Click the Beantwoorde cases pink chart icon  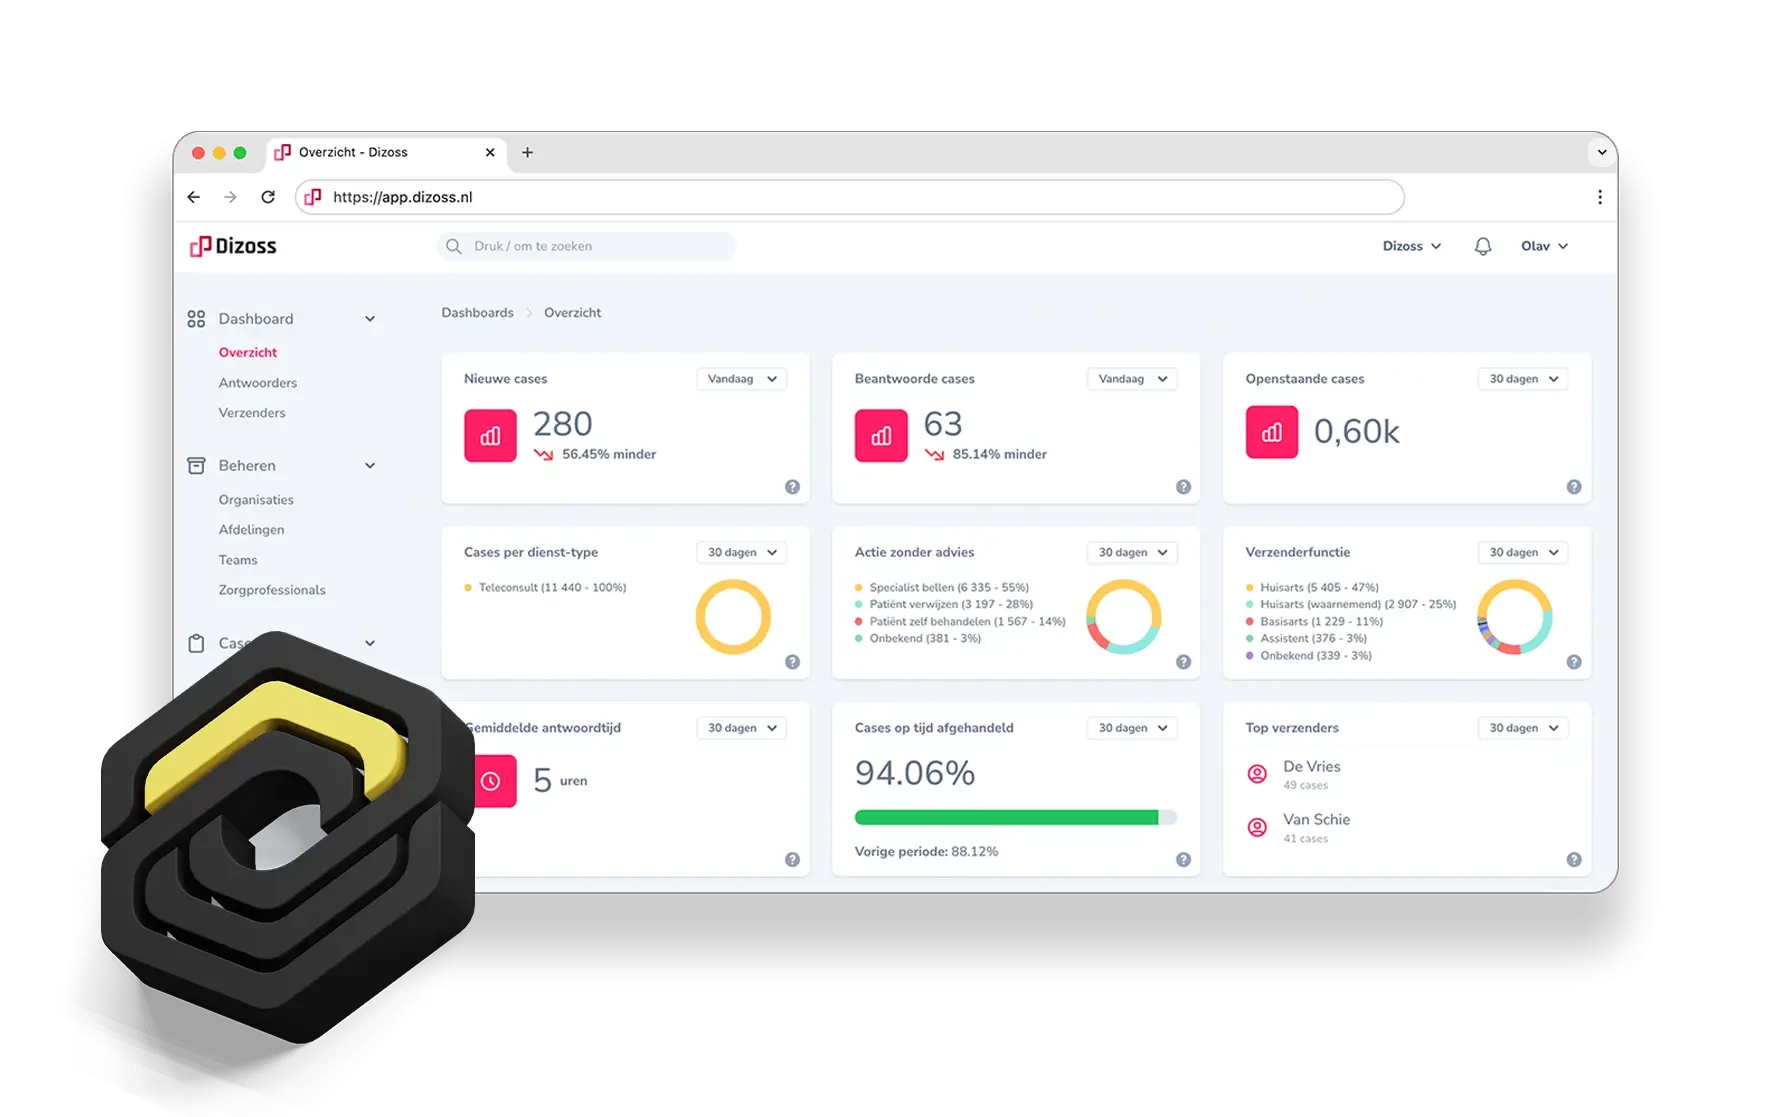pyautogui.click(x=881, y=436)
